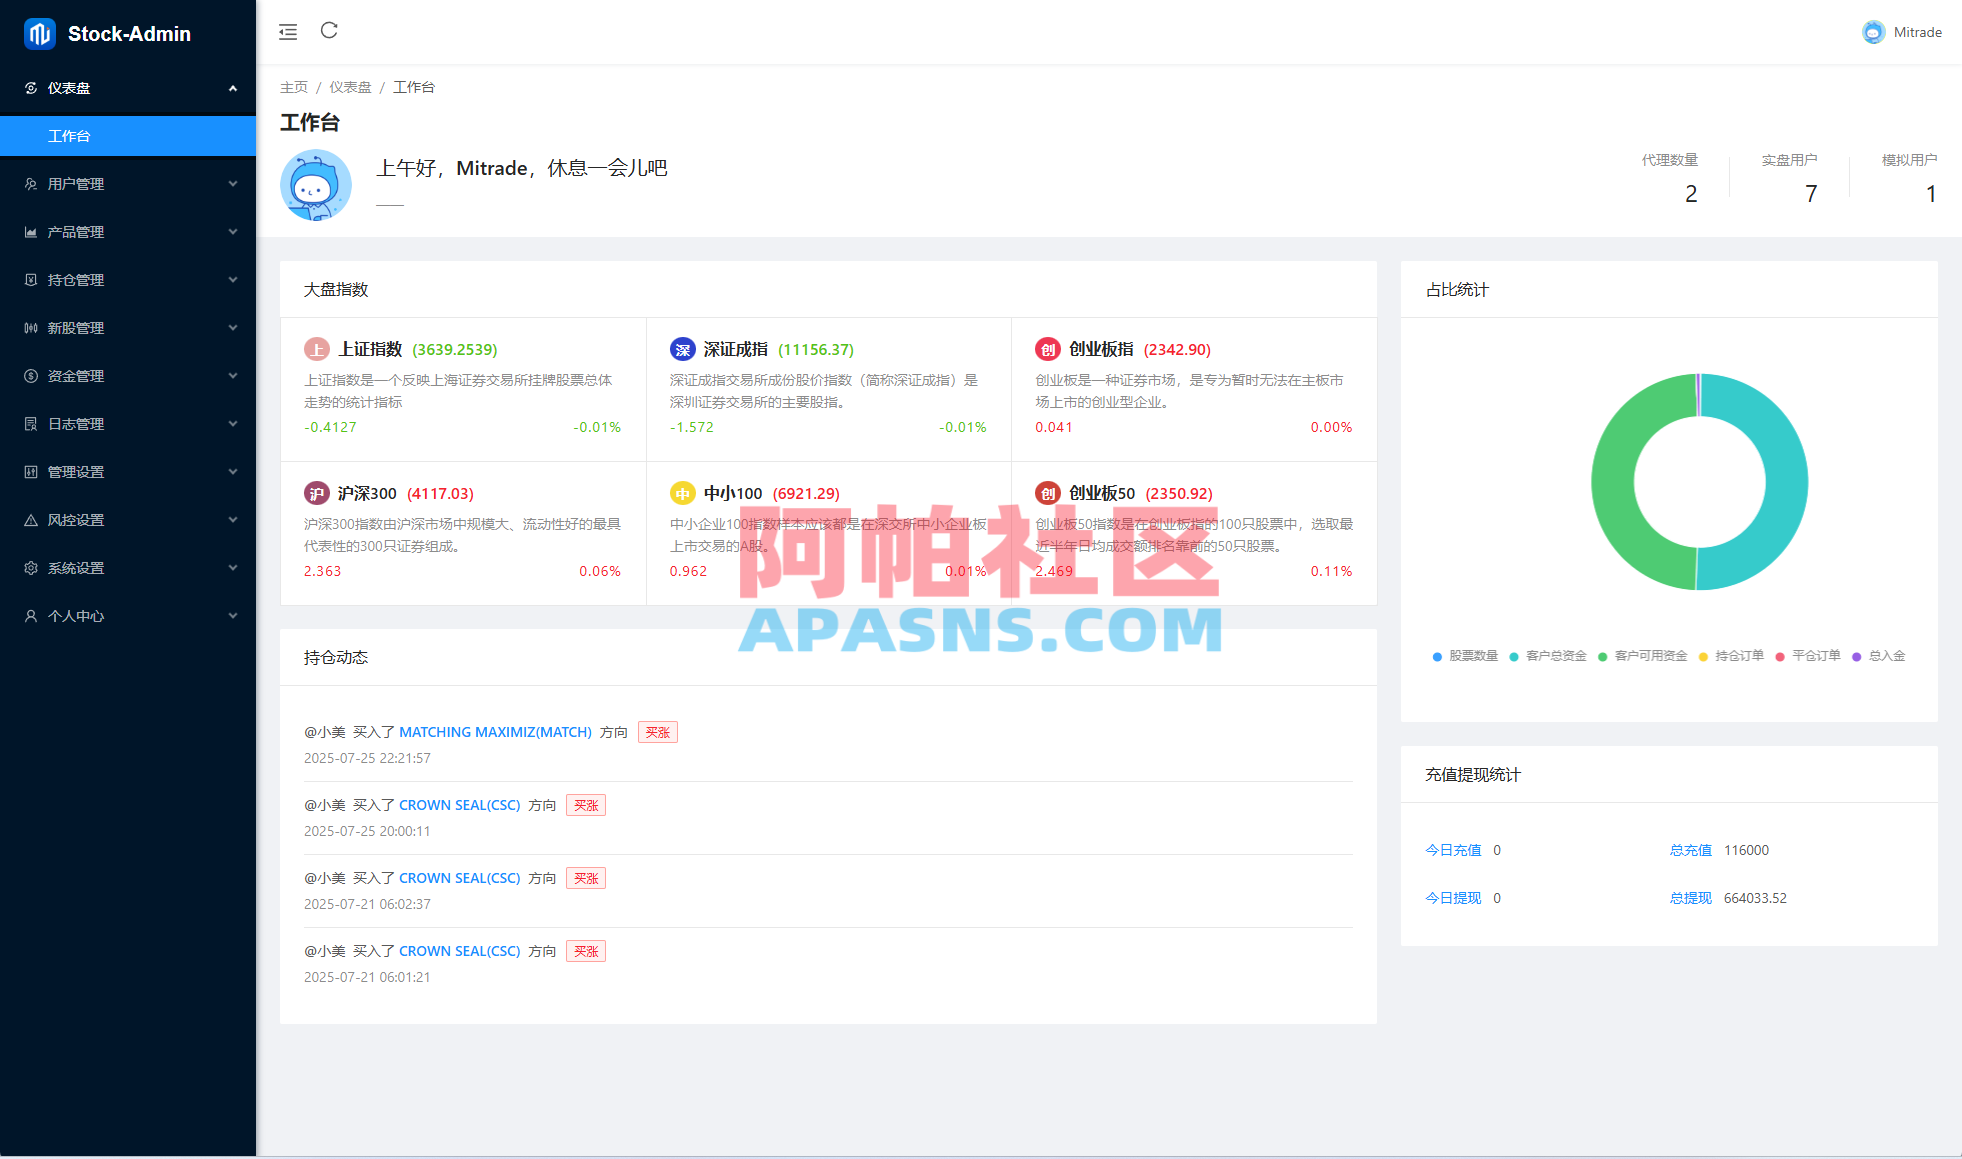The height and width of the screenshot is (1159, 1962).
Task: Click the sidebar collapse icon
Action: 288,31
